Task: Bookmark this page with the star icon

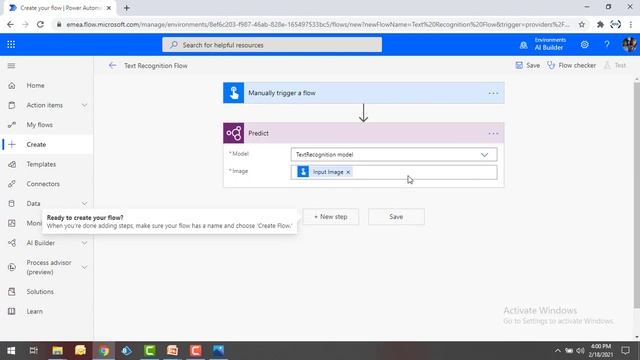Action: [582, 24]
